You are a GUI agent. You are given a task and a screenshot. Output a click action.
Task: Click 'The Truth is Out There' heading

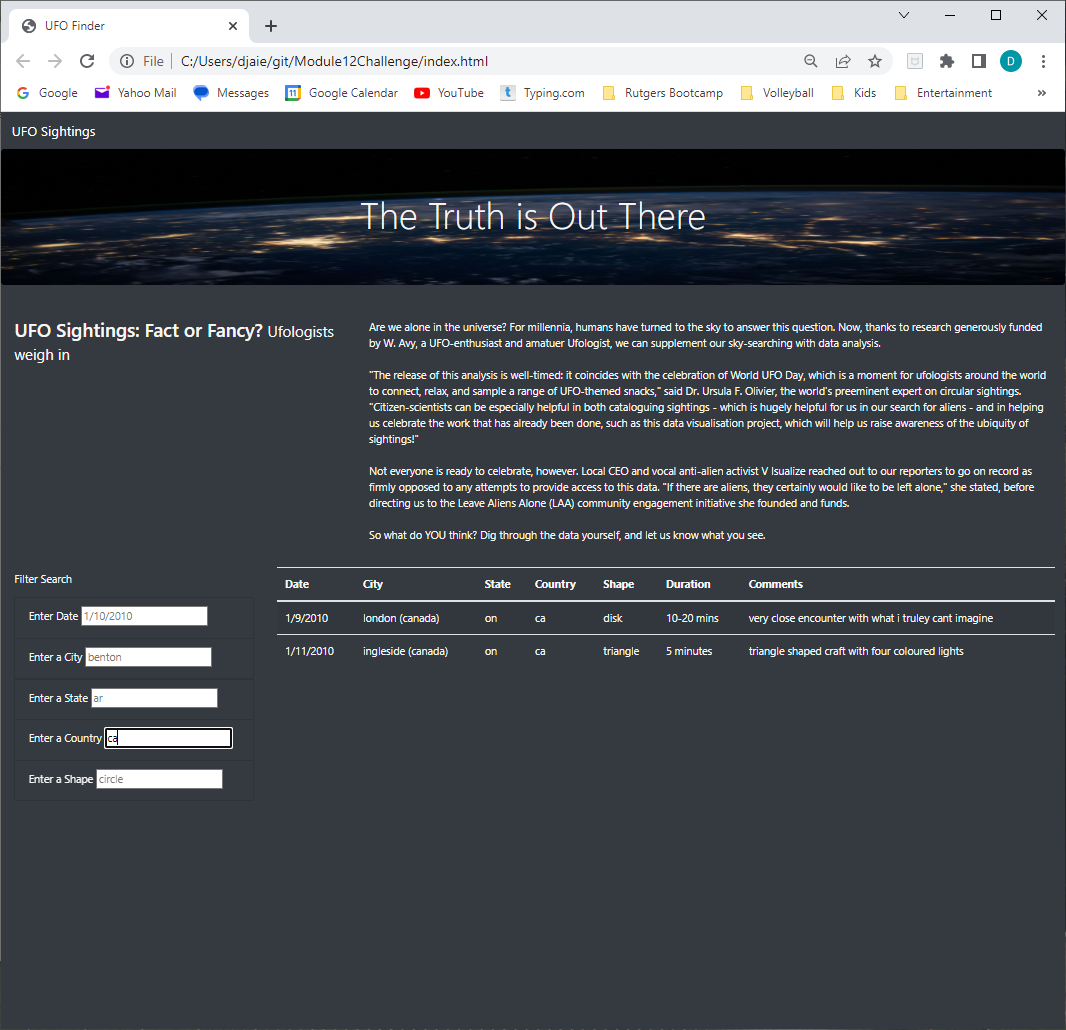(x=532, y=217)
